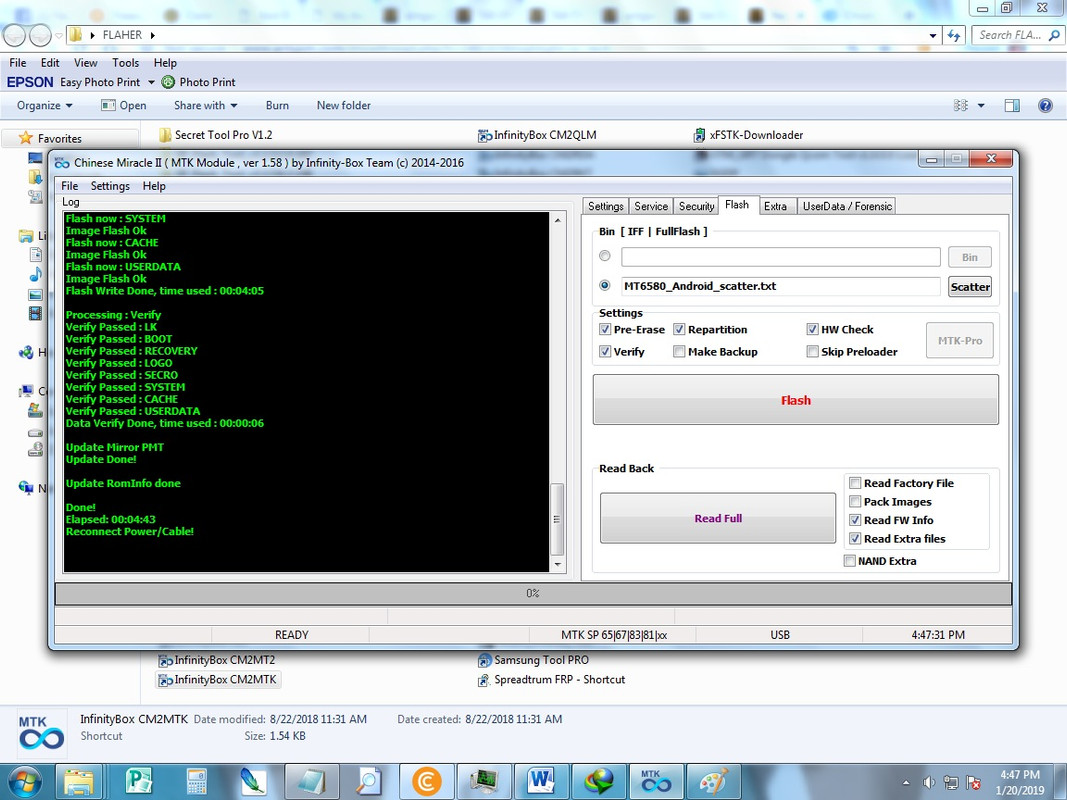Uncheck the HW Check checkbox
The image size is (1067, 800).
pos(812,329)
